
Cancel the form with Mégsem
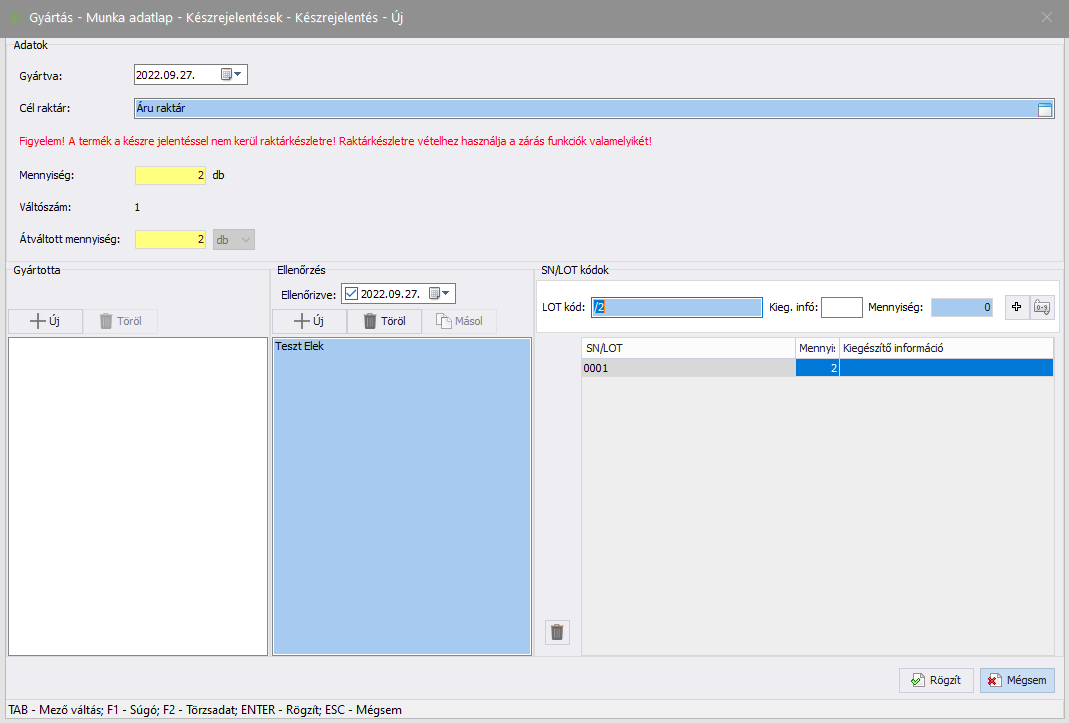tap(1017, 680)
